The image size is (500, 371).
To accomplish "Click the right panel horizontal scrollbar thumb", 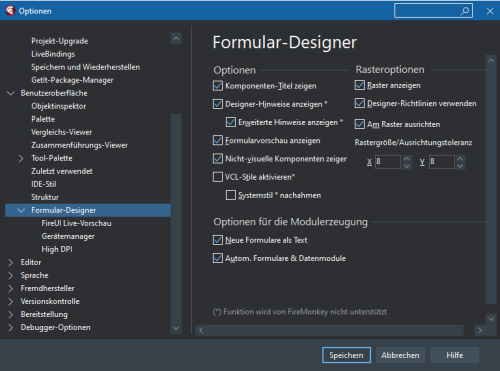I will coord(335,330).
